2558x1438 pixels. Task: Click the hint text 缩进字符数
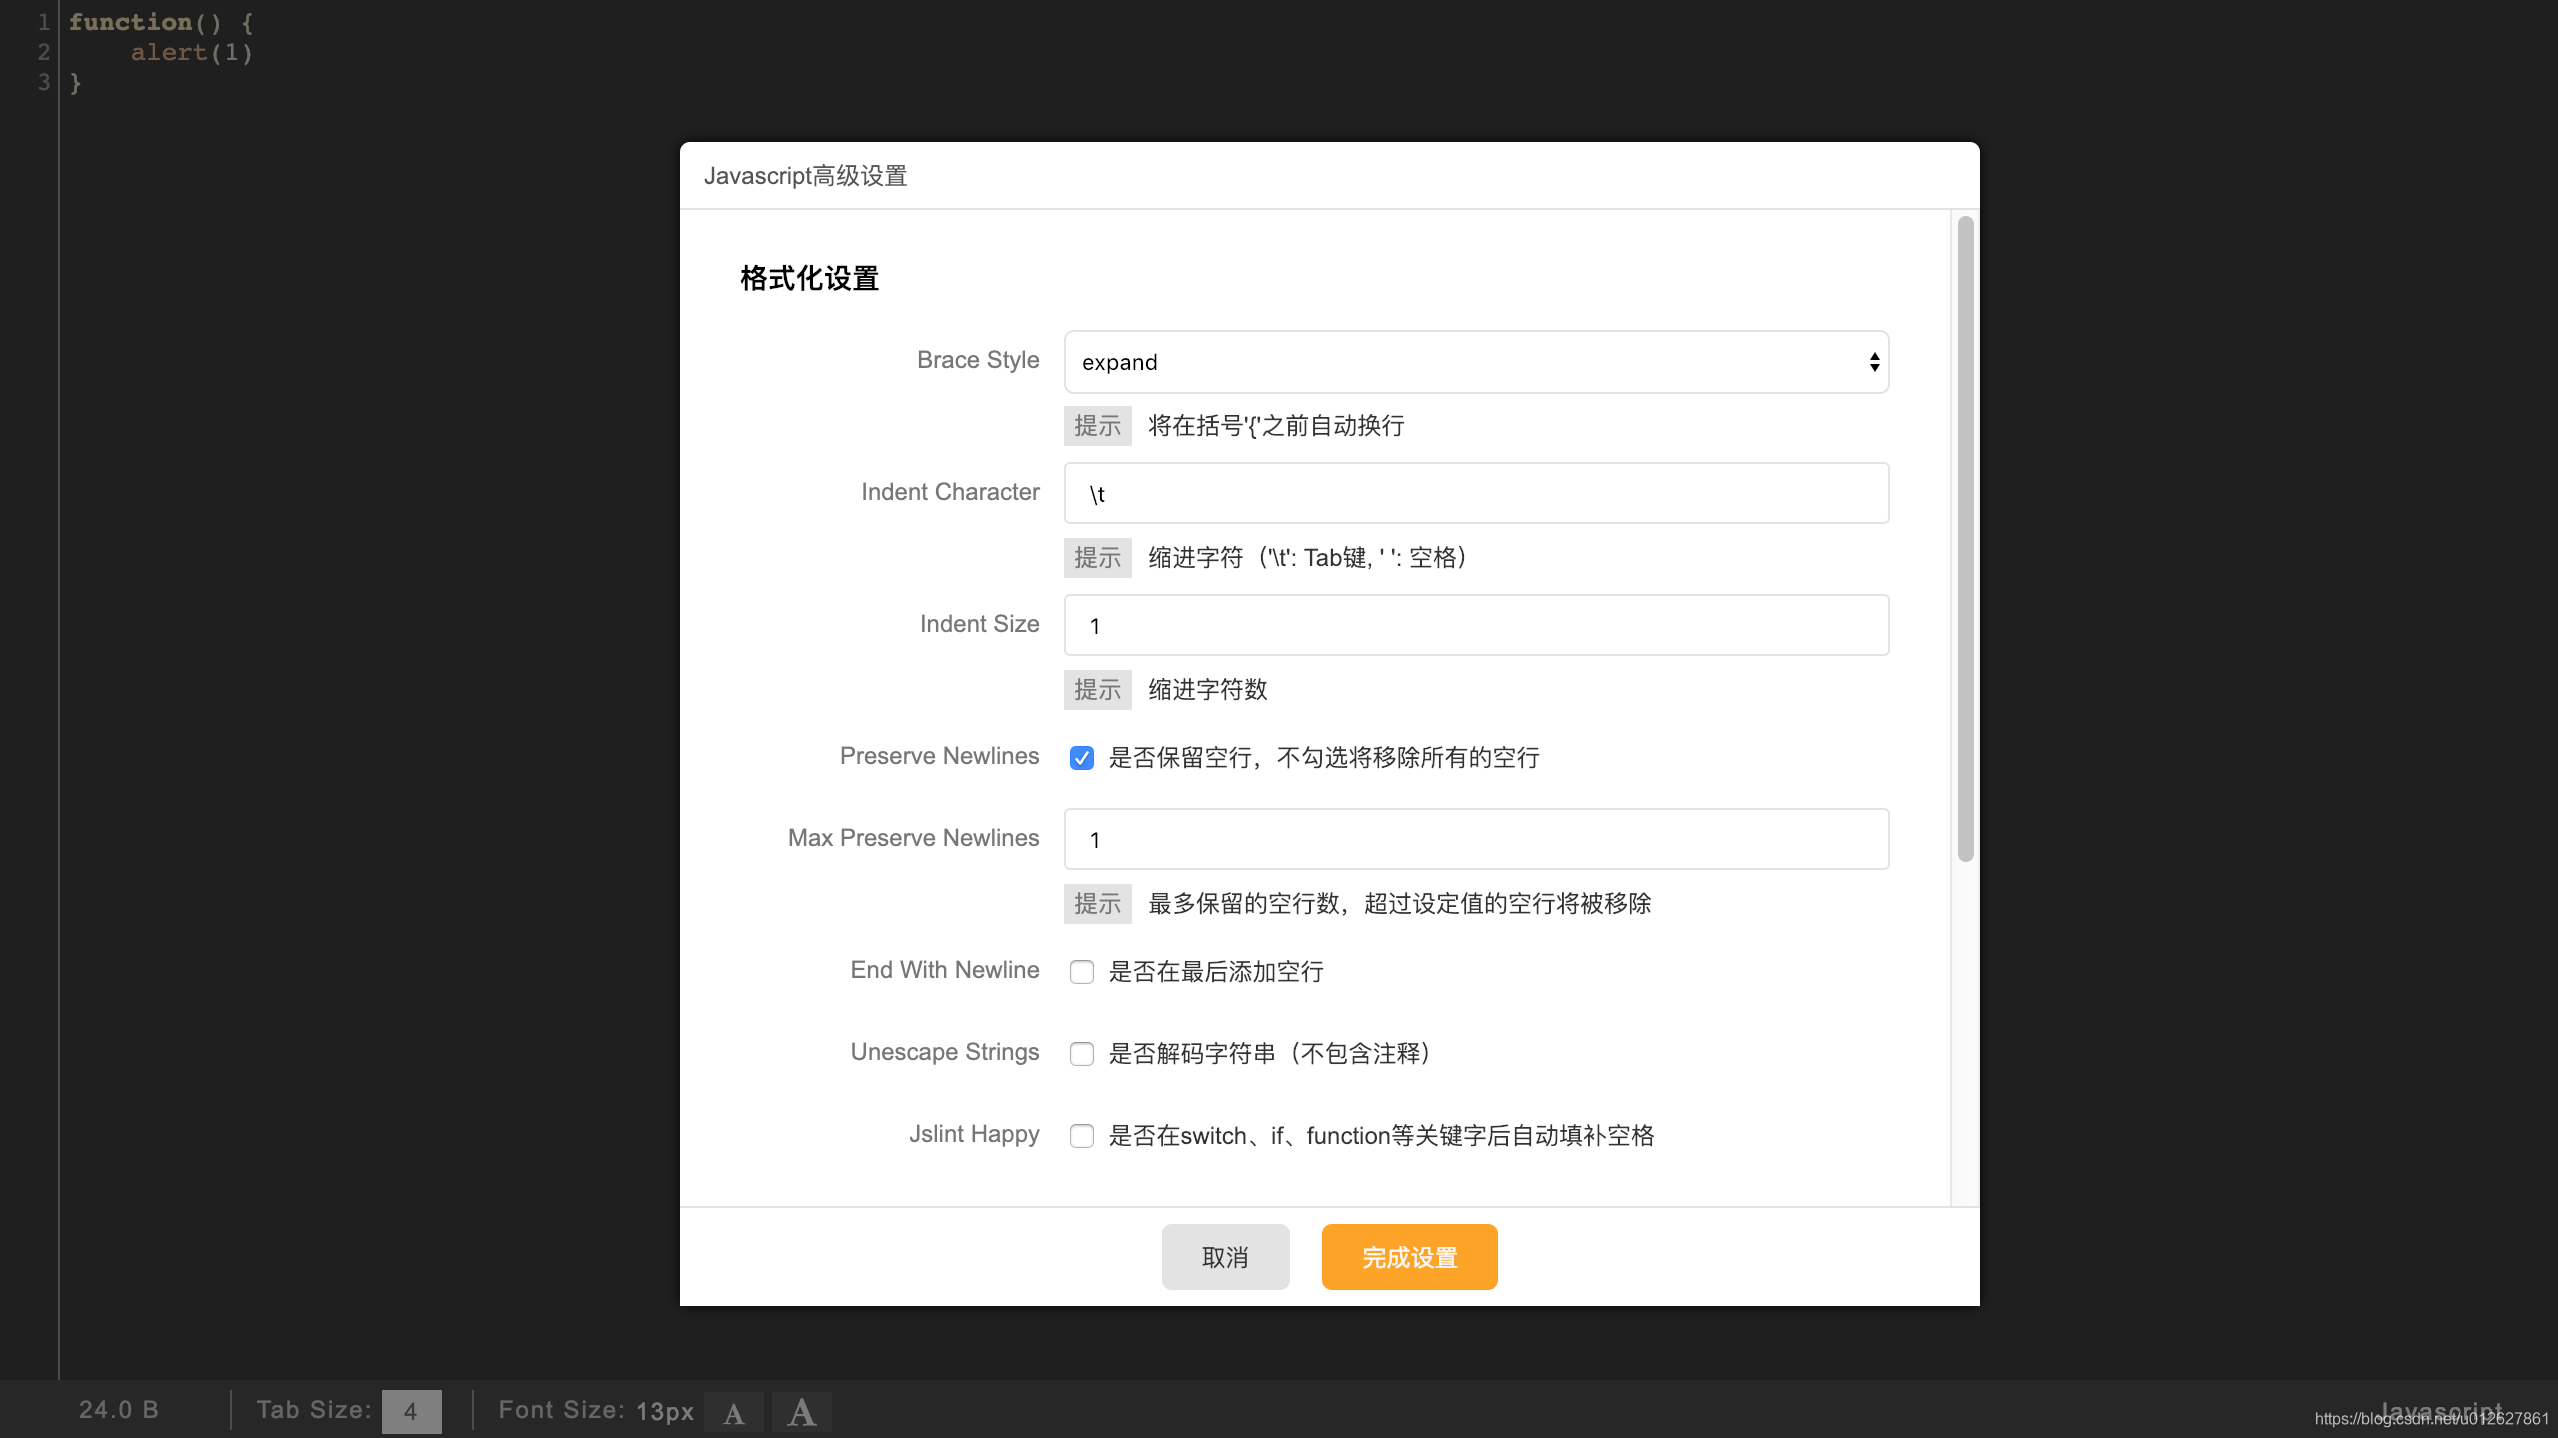[1208, 690]
